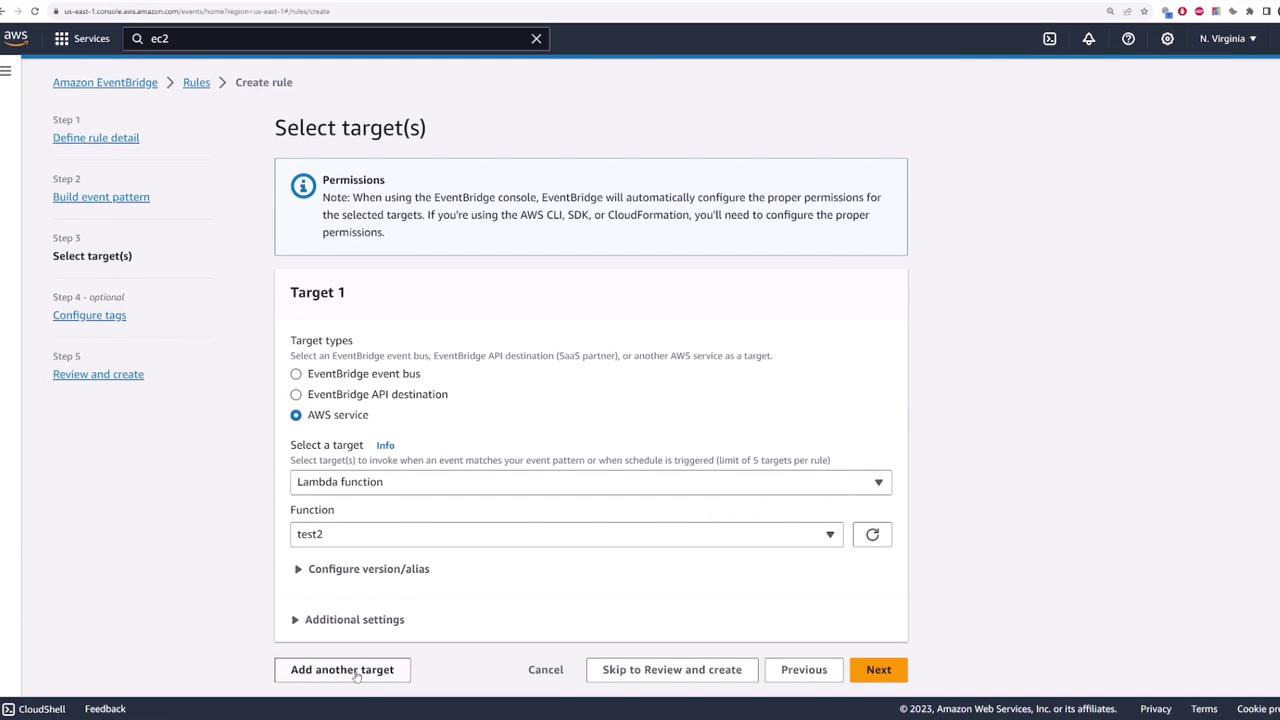Viewport: 1280px width, 720px height.
Task: Click the Cancel button
Action: [546, 670]
